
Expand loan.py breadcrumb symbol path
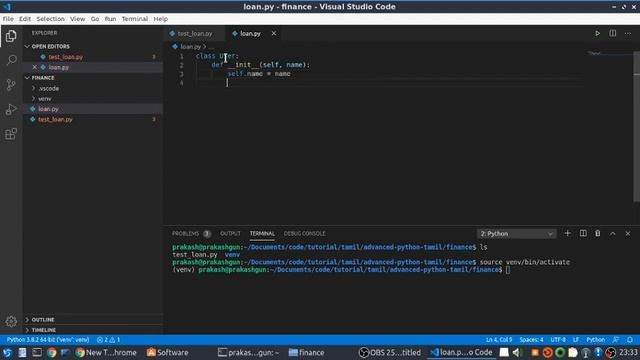point(211,47)
